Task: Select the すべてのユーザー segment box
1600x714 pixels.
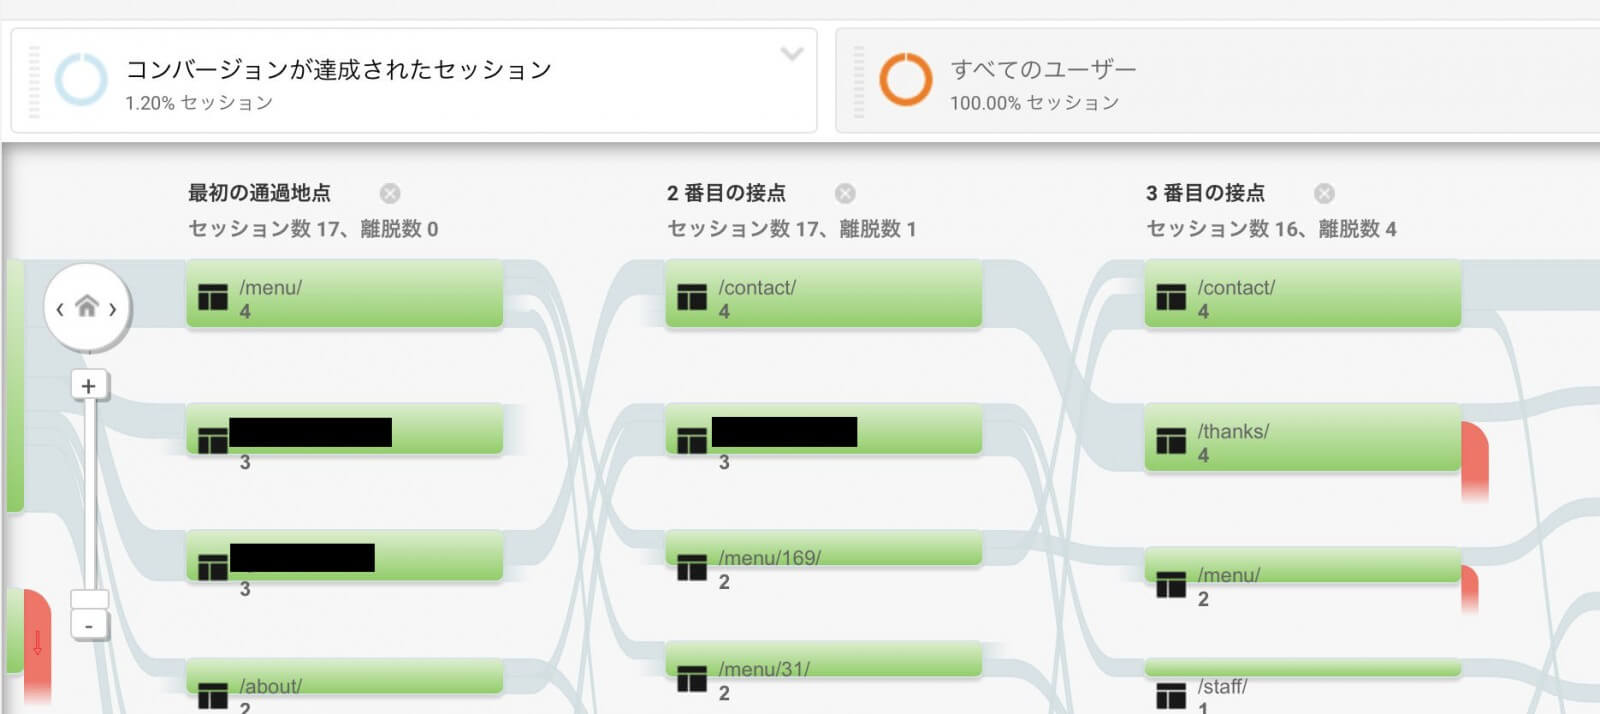Action: pyautogui.click(x=1217, y=80)
